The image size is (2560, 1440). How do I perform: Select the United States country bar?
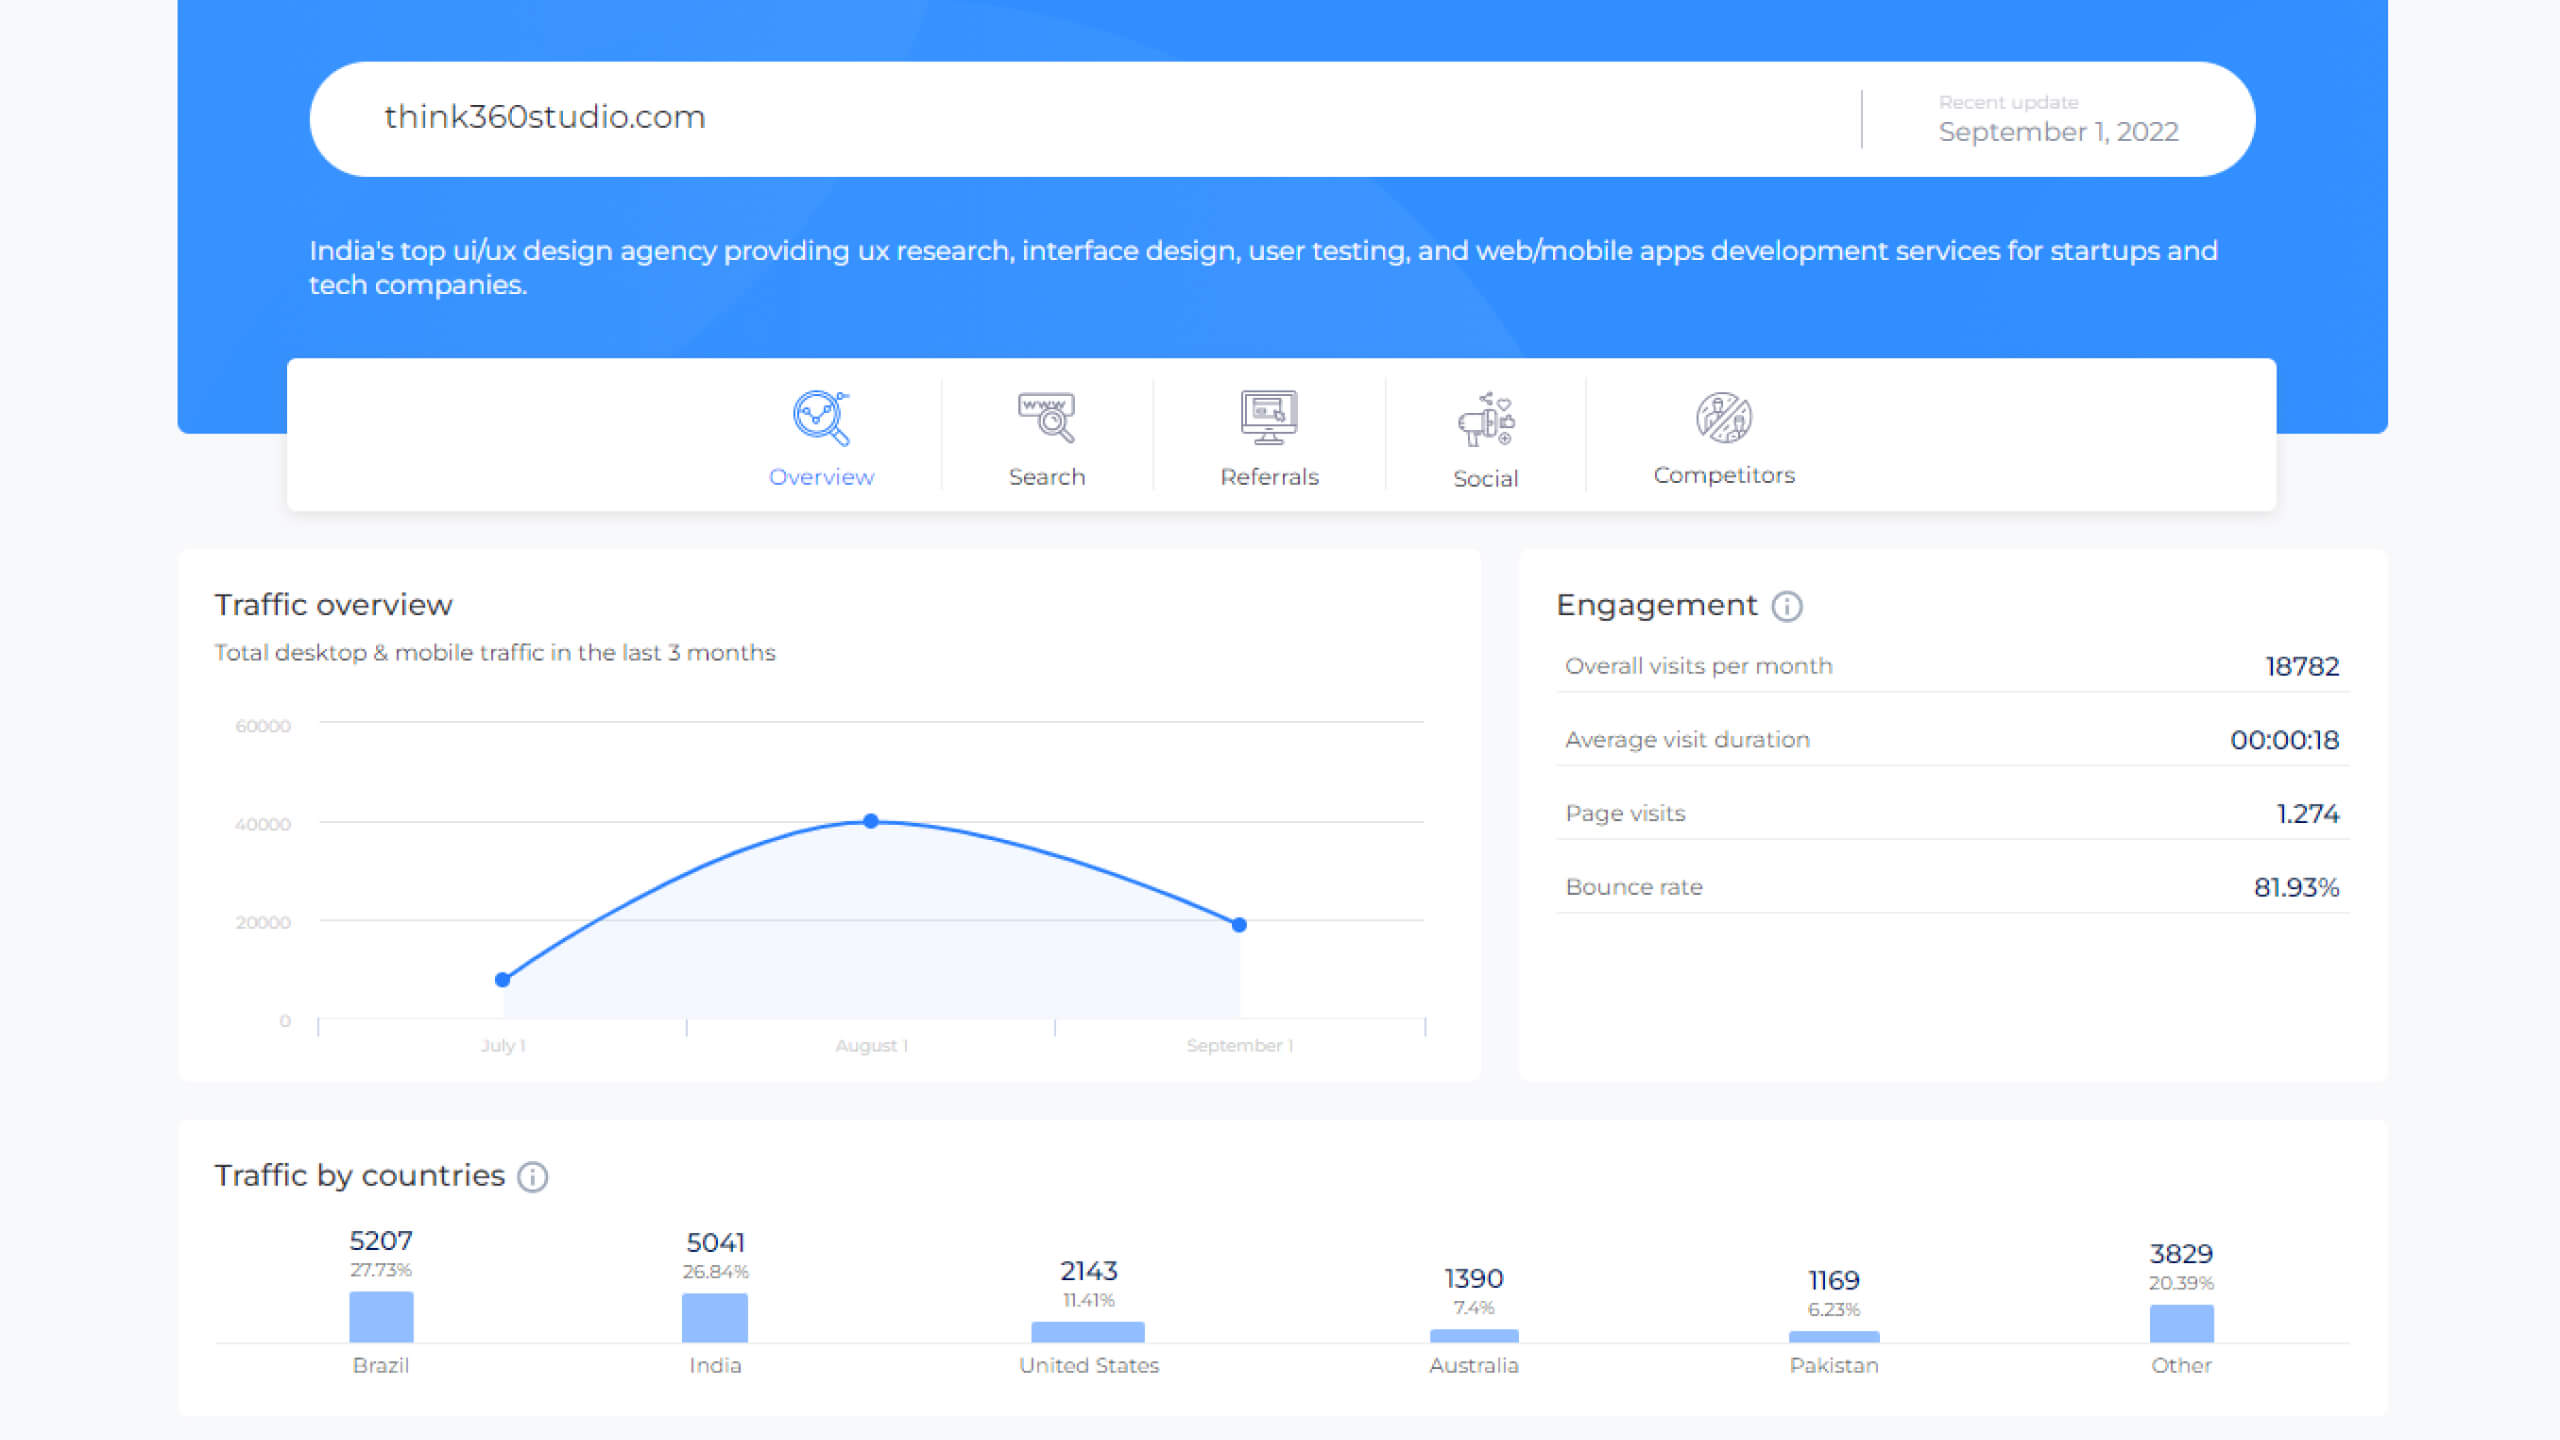point(1088,1330)
